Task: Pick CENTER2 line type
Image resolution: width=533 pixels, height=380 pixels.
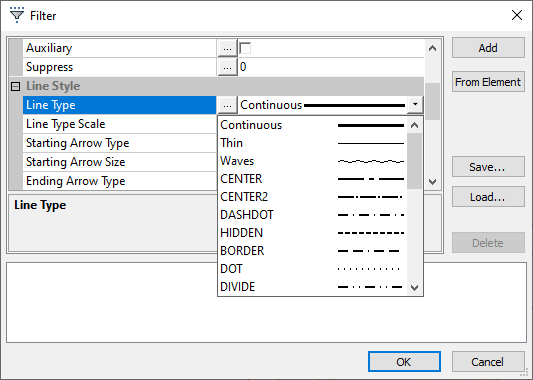Action: (x=312, y=197)
